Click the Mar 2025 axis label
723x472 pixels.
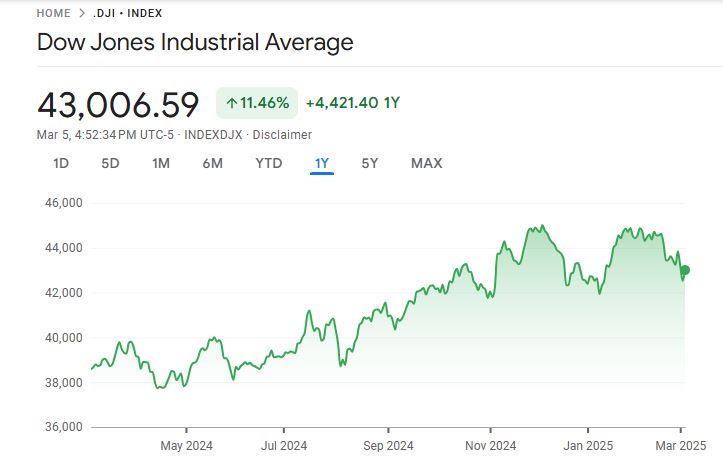click(681, 446)
